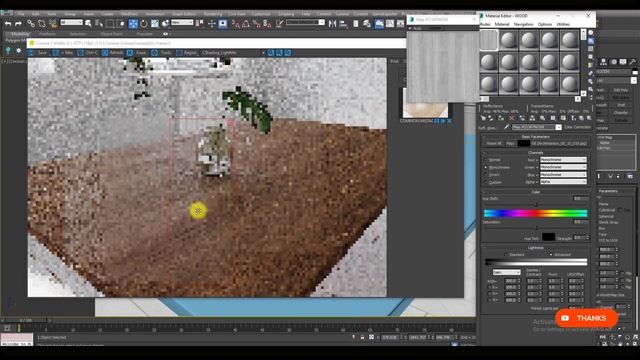Open the black Hue Tint color swatch
Image resolution: width=640 pixels, height=360 pixels.
point(548,237)
